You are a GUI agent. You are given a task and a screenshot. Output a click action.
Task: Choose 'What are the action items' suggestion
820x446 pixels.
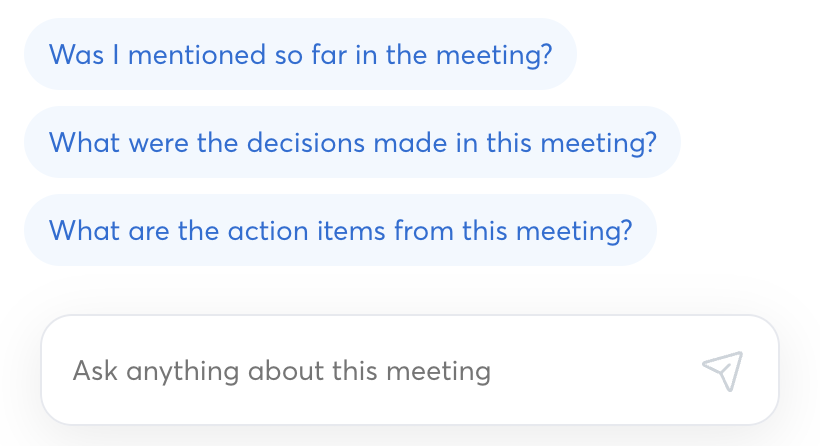[x=340, y=230]
